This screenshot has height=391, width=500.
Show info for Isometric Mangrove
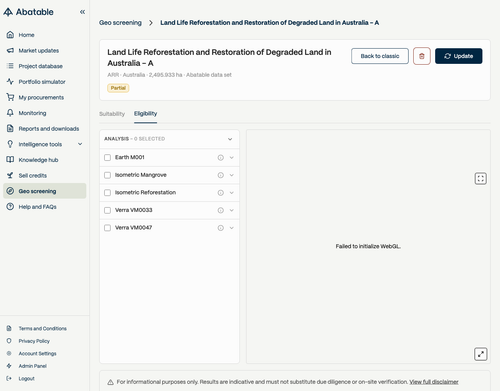[x=221, y=175]
